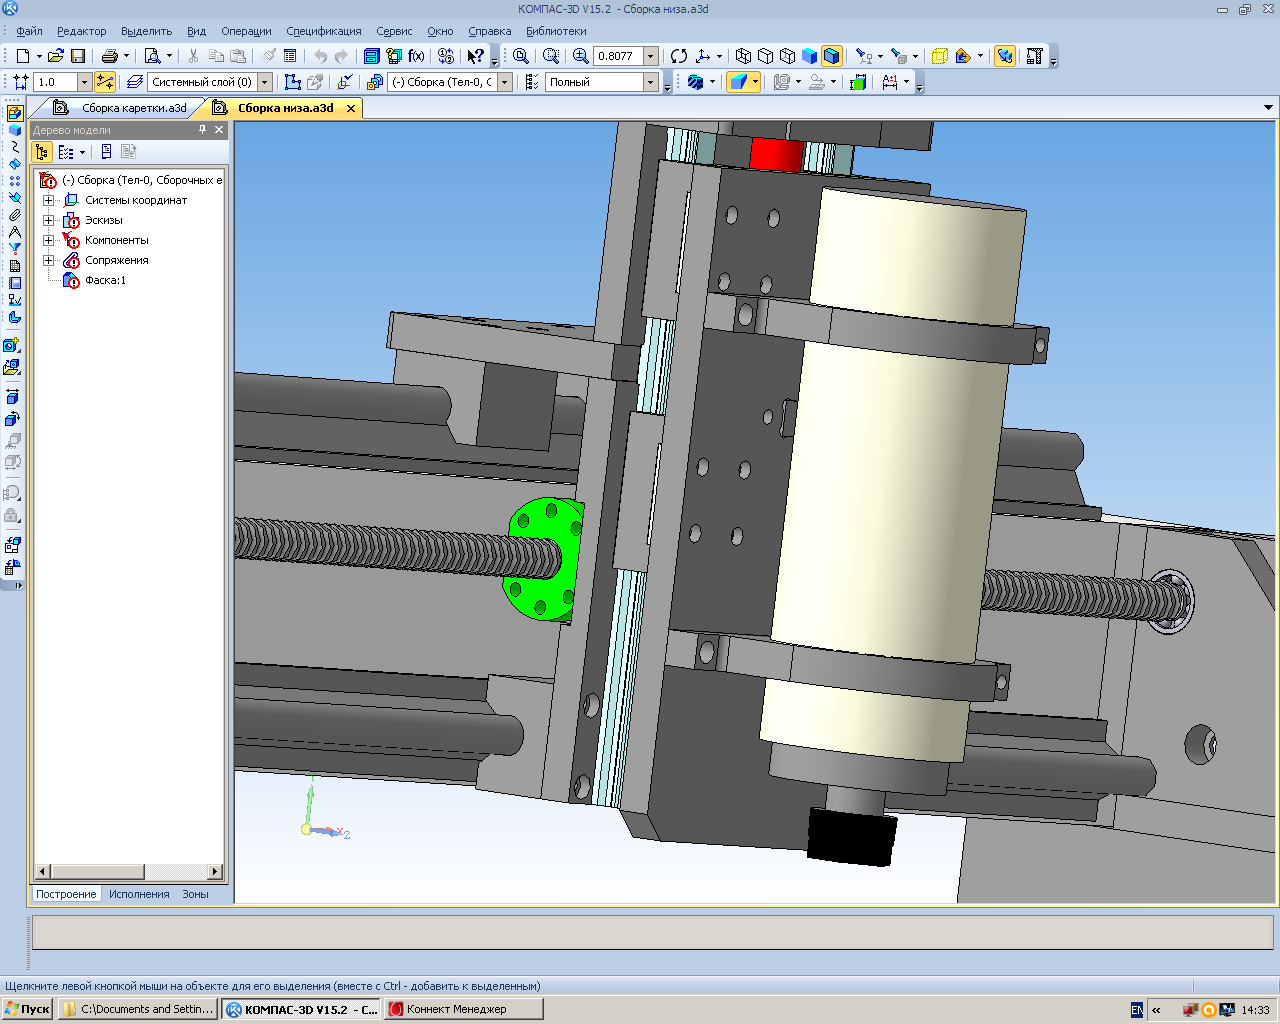Open the Системный слой layer dropdown
1280x1024 pixels.
(265, 82)
